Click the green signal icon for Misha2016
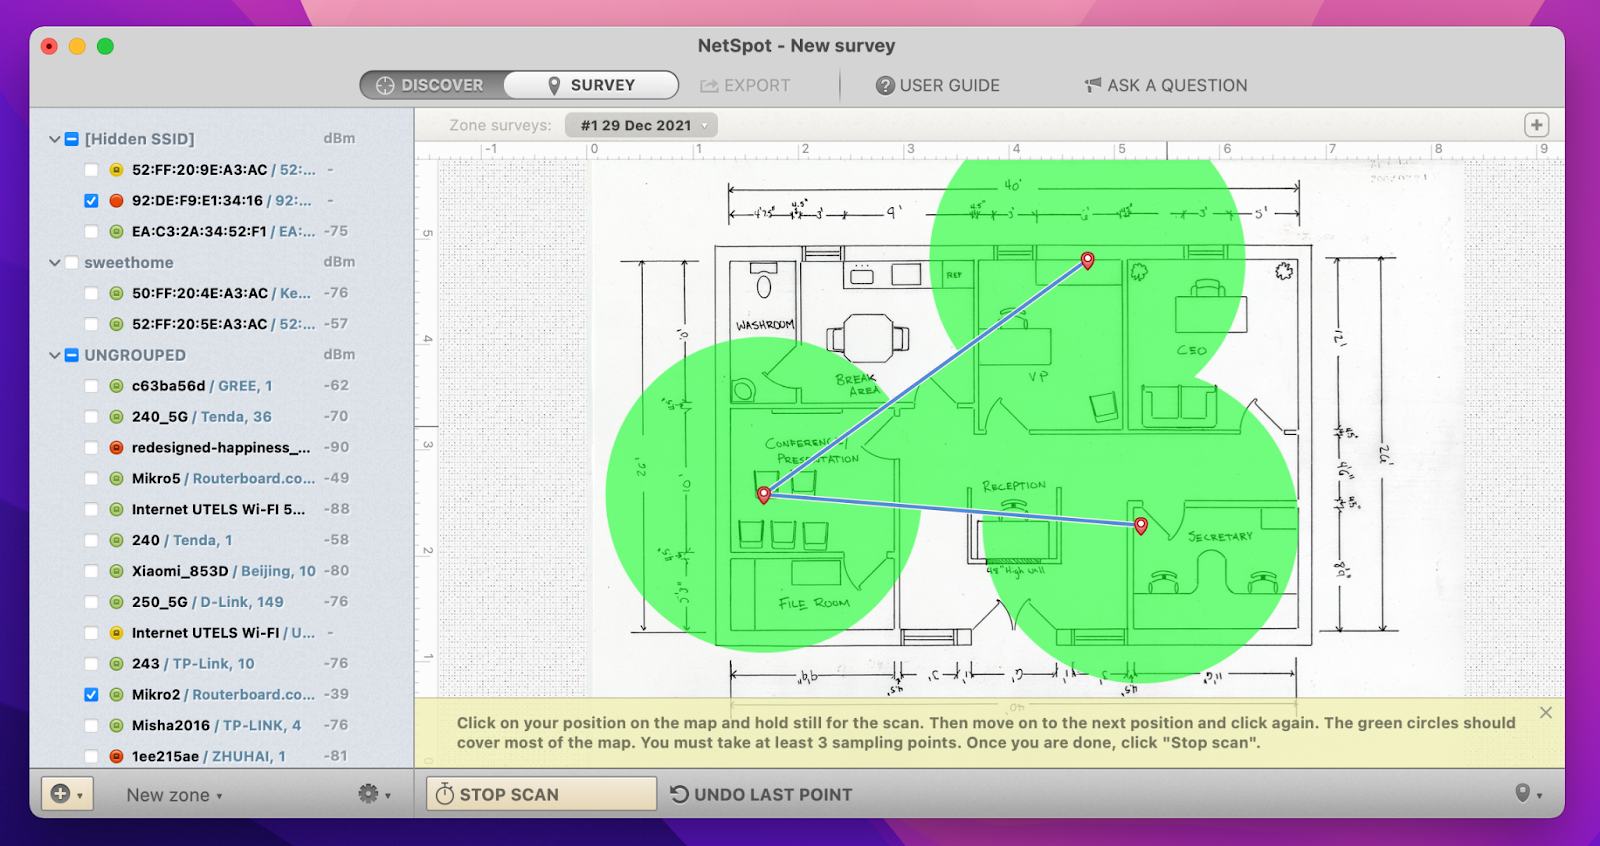 [x=116, y=726]
